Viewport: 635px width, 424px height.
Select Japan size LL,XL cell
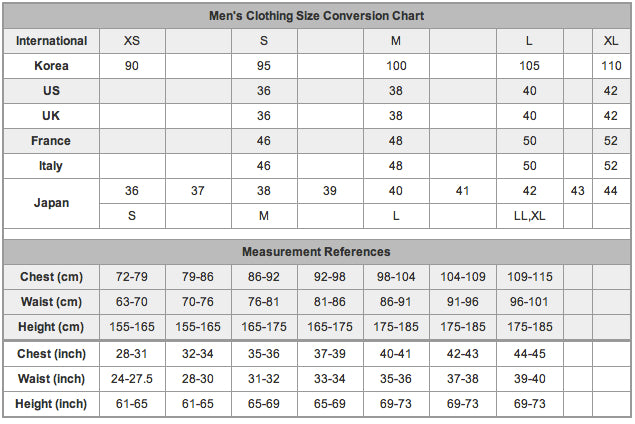pyautogui.click(x=529, y=216)
